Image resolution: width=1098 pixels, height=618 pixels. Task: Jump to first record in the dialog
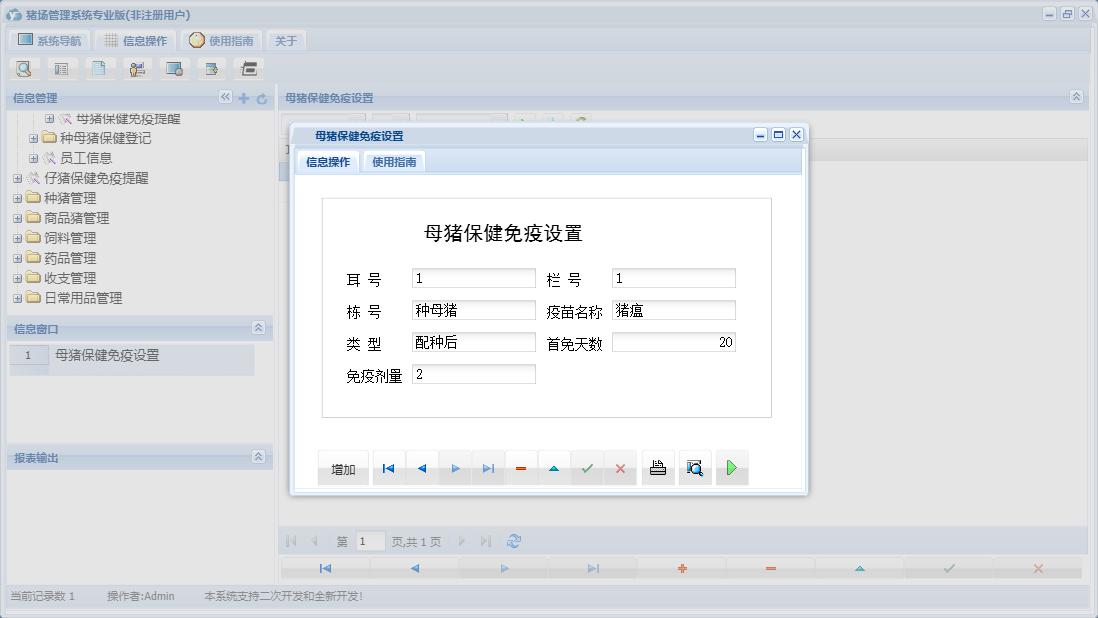pos(389,468)
